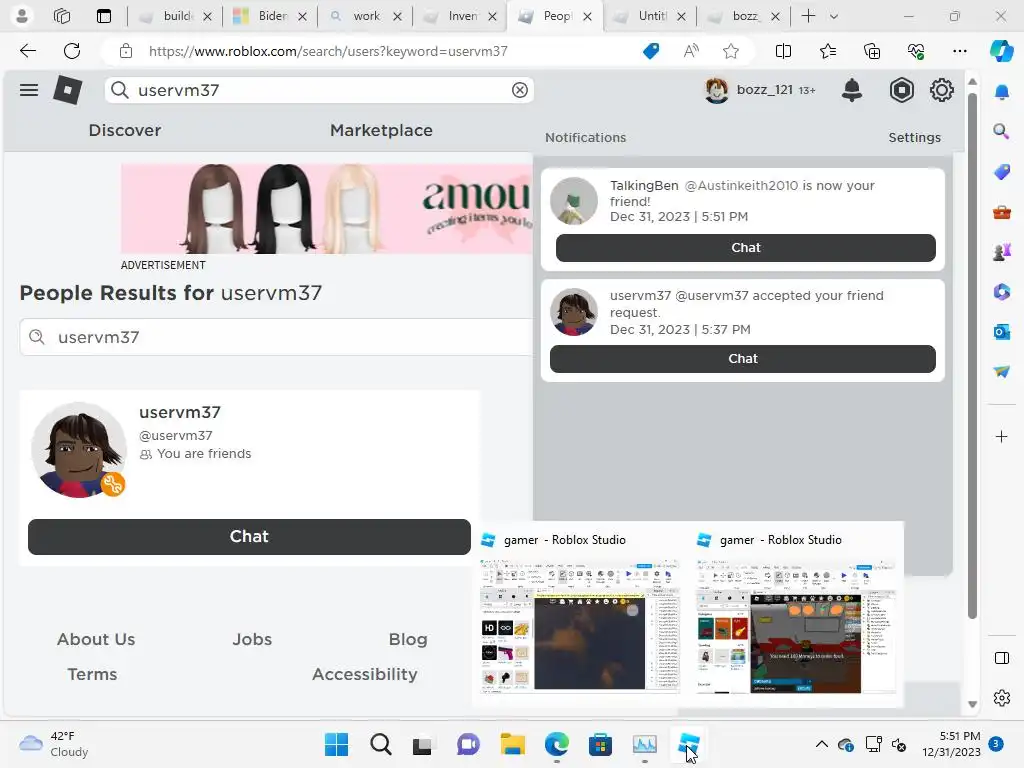
Task: Clear the top uservm37 search box
Action: (520, 90)
